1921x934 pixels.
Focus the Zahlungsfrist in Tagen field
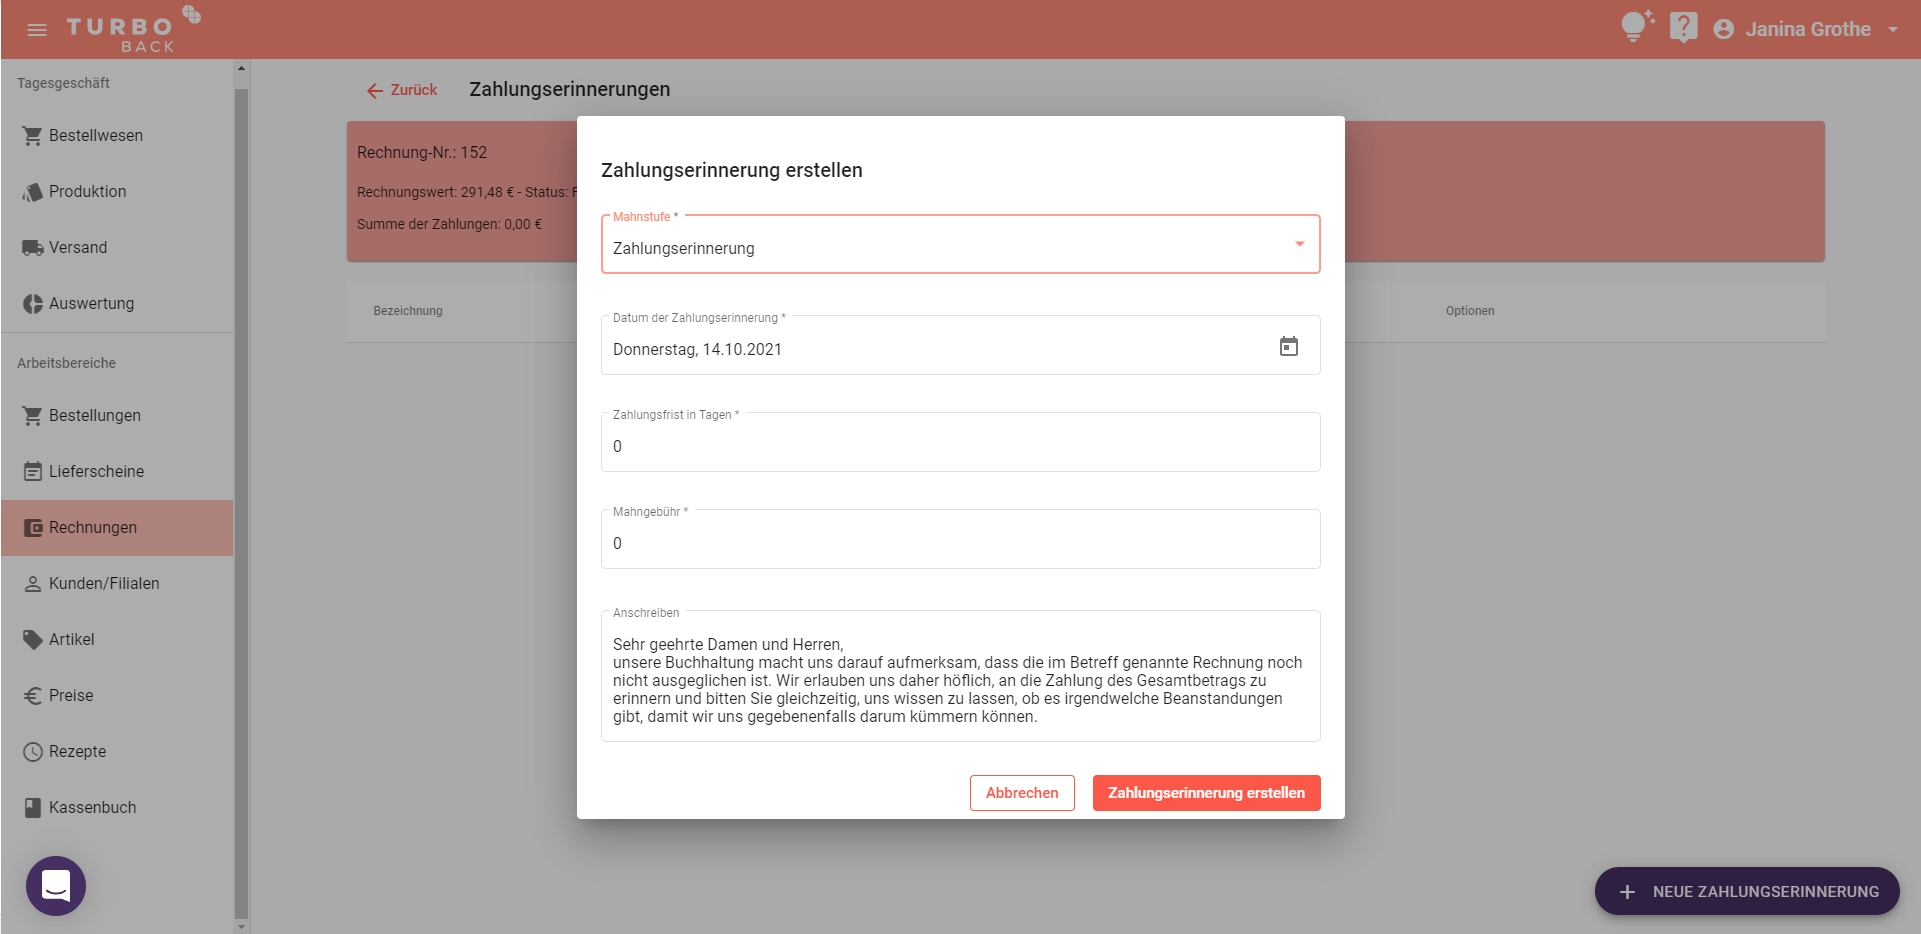point(960,446)
